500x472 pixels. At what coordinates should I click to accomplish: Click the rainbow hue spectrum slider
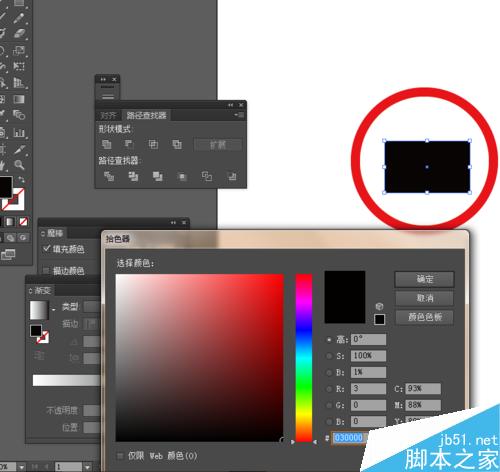304,358
